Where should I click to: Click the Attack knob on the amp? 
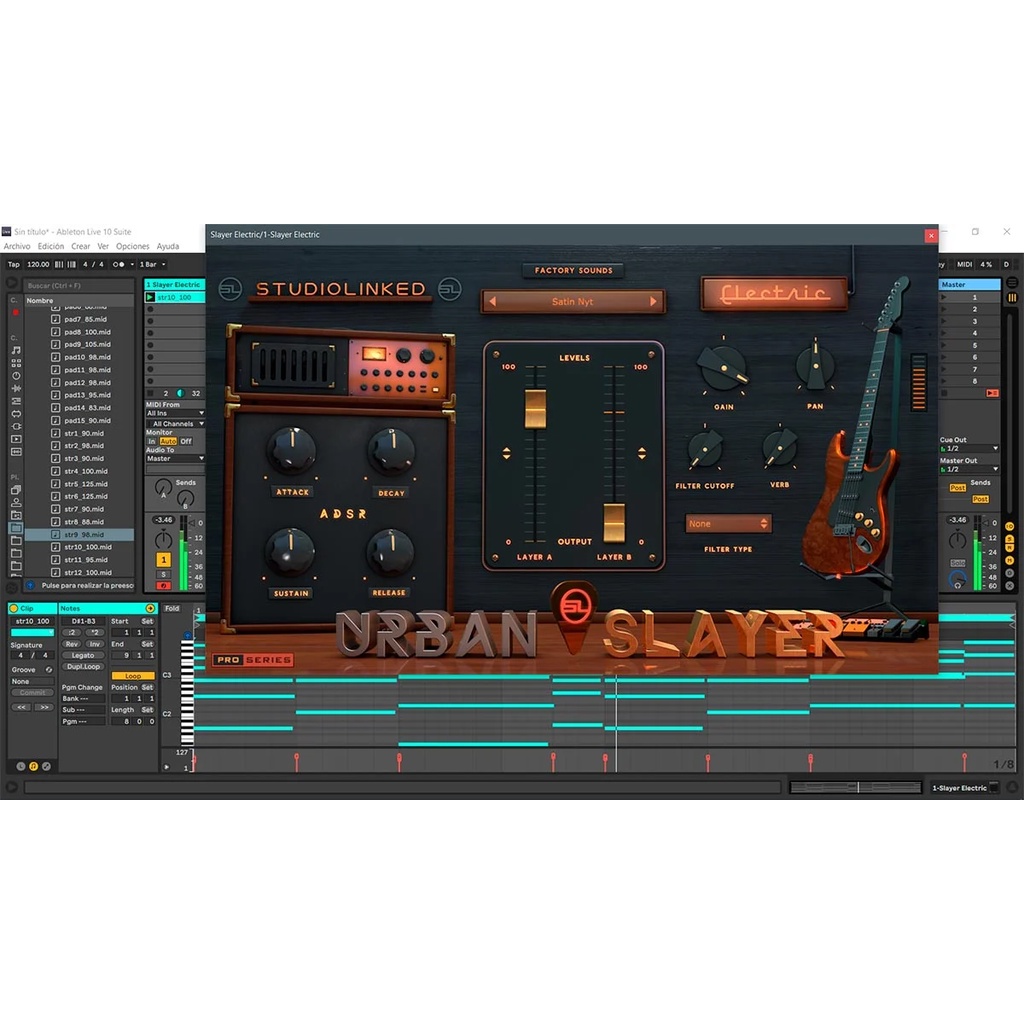pyautogui.click(x=292, y=450)
